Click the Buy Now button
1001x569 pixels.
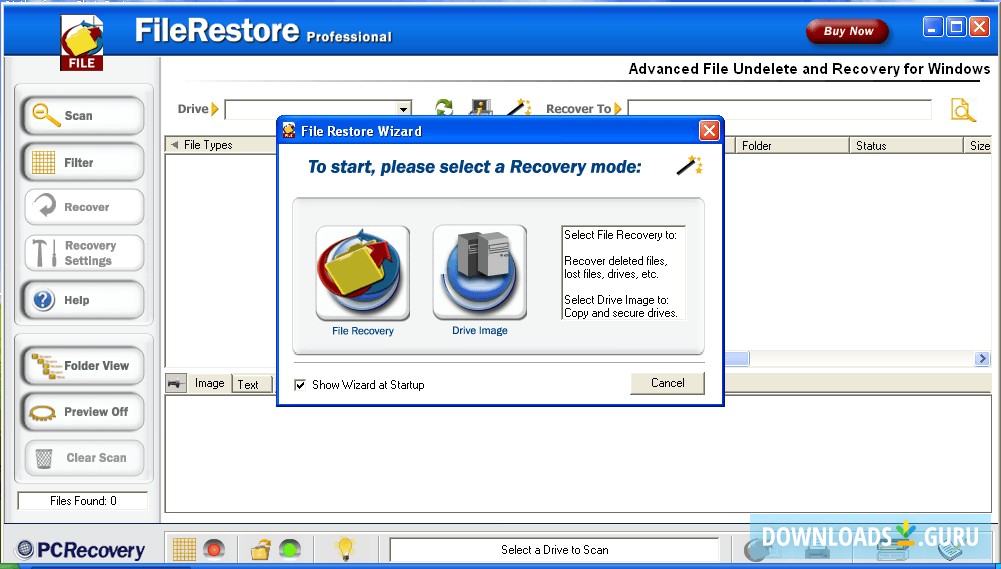coord(847,31)
